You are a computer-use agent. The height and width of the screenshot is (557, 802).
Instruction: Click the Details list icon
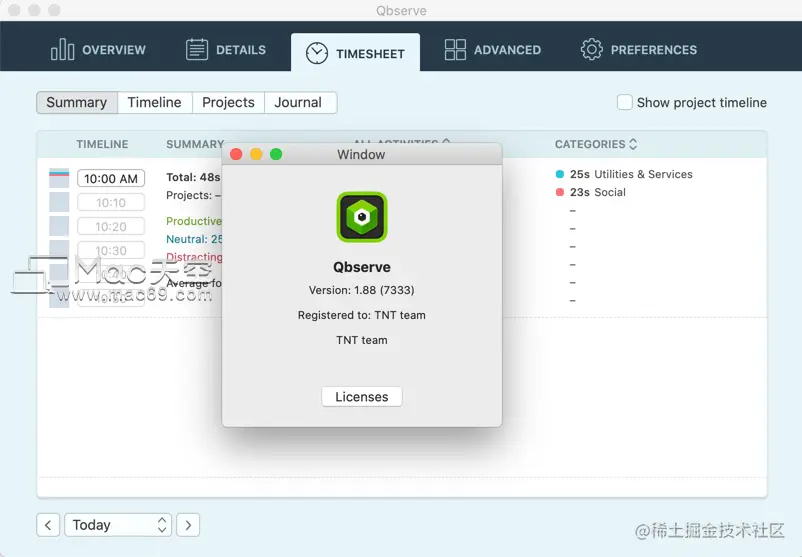(x=196, y=50)
